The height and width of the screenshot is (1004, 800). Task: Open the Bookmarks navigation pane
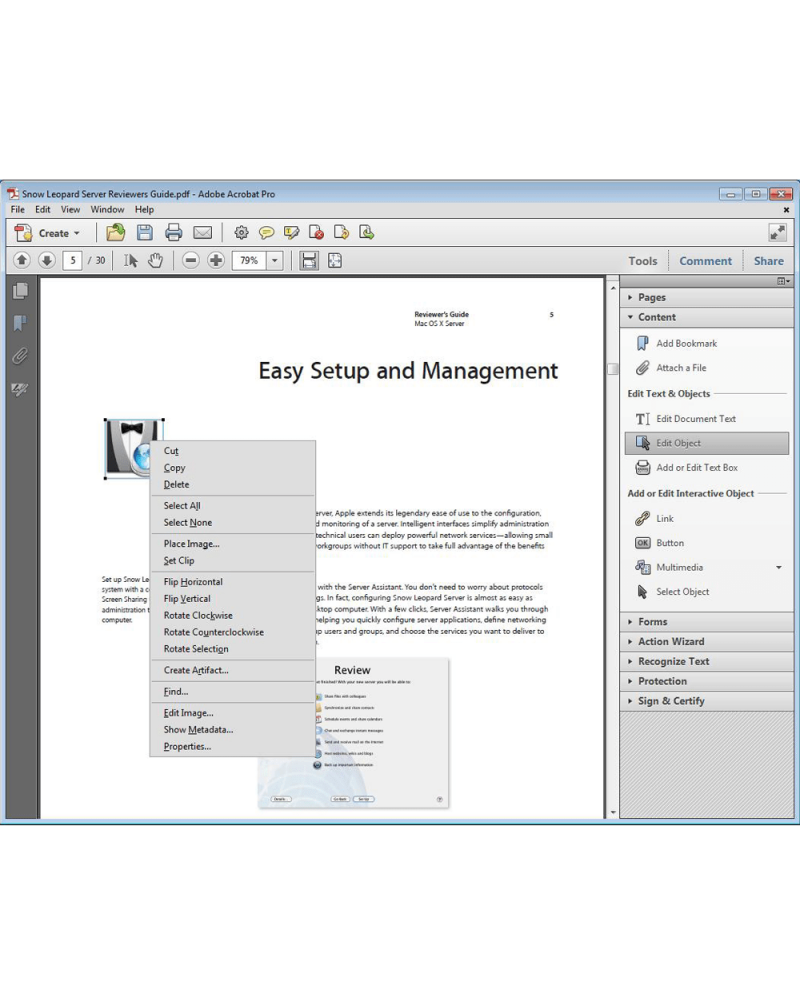click(20, 323)
